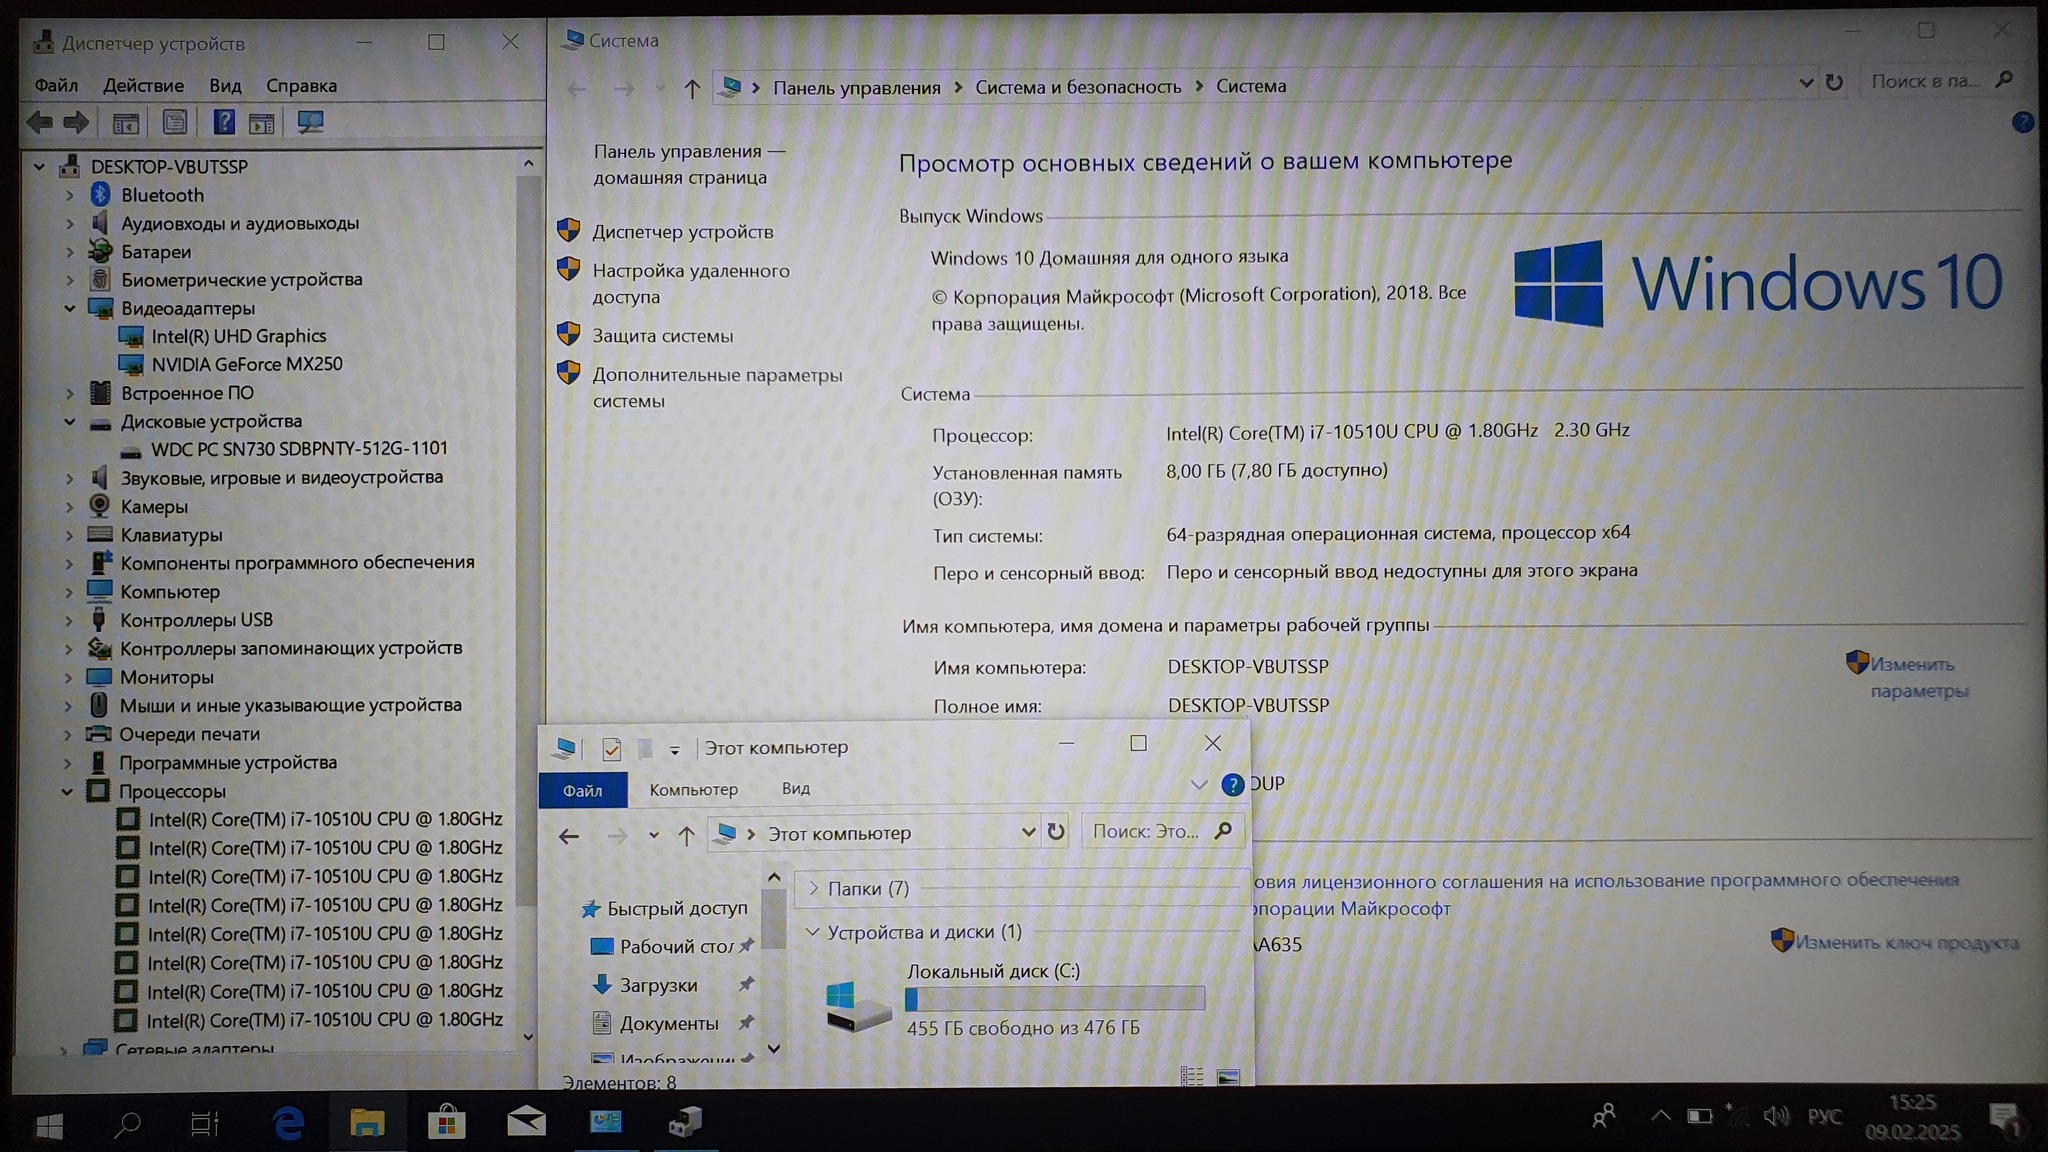Screen dimensions: 2048x1152
Task: Click the refresh icon in System address bar
Action: 1834,83
